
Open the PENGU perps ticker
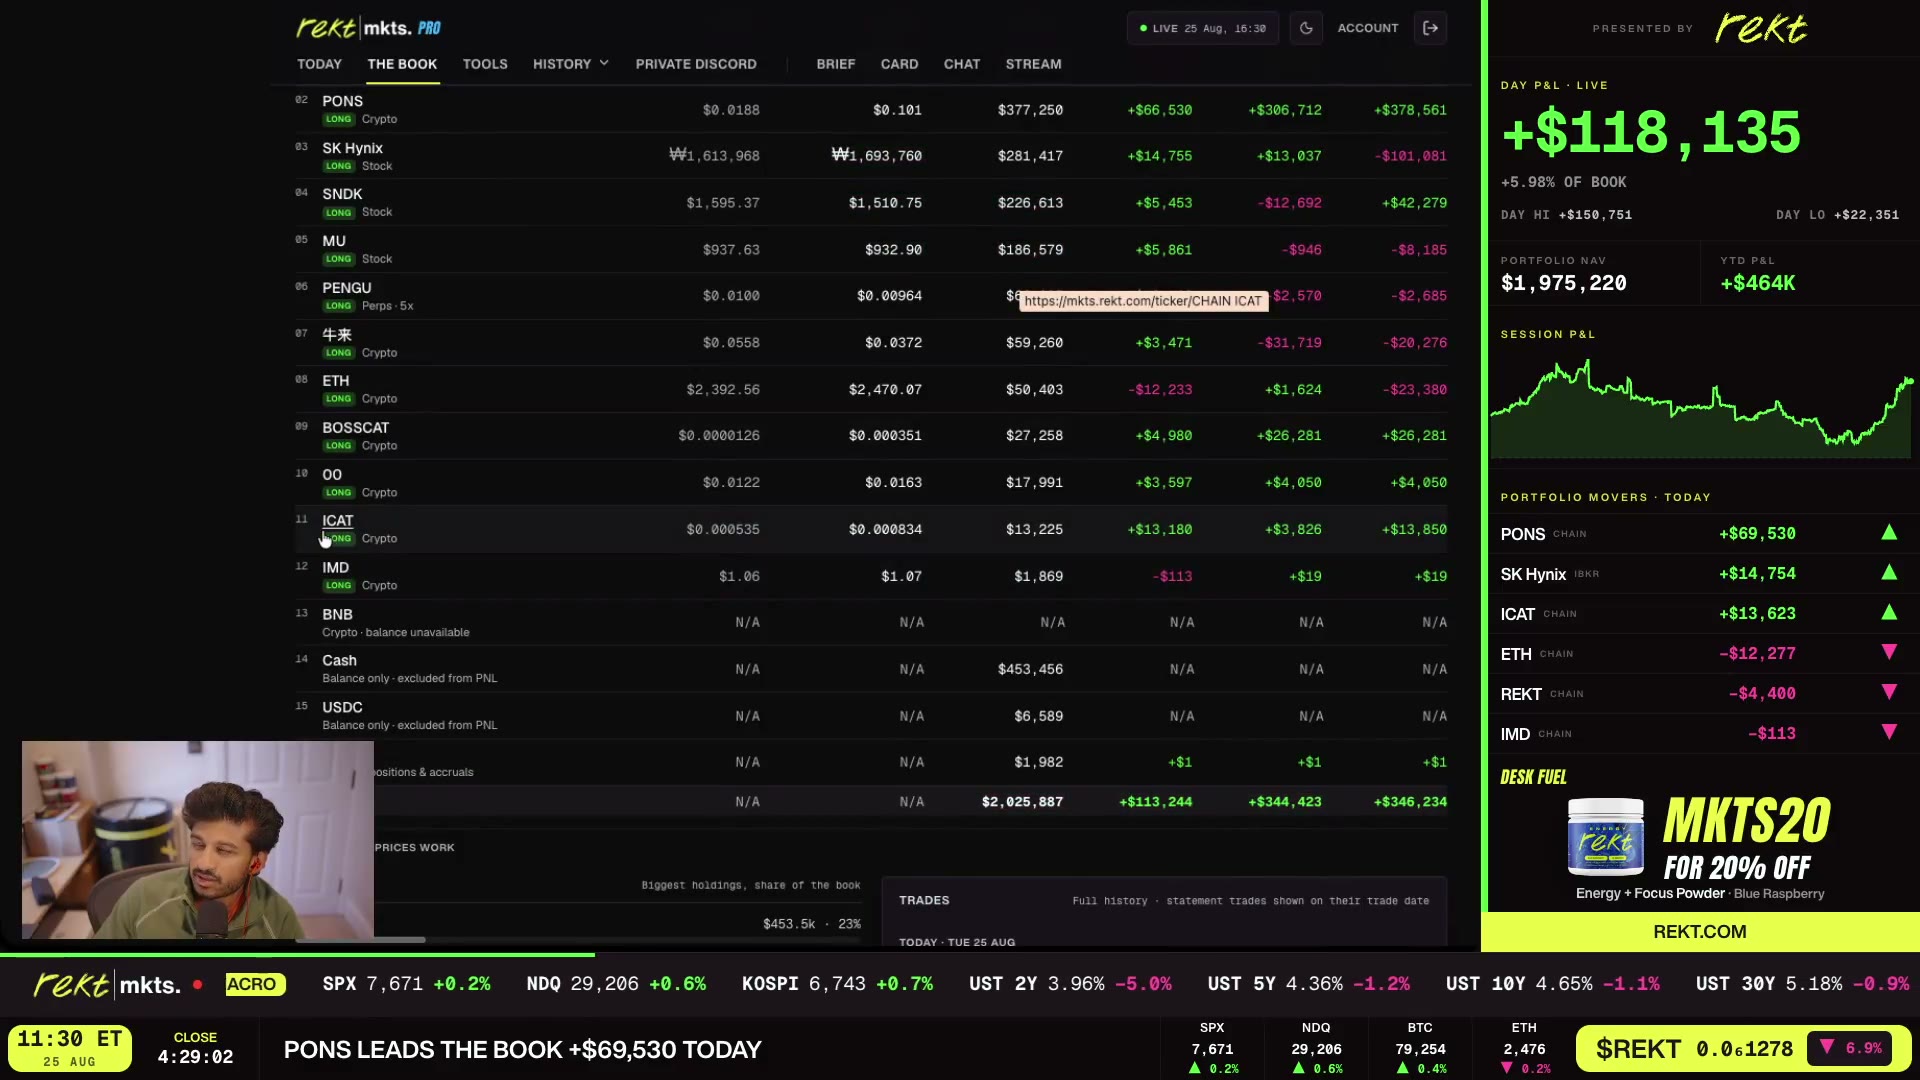point(346,288)
